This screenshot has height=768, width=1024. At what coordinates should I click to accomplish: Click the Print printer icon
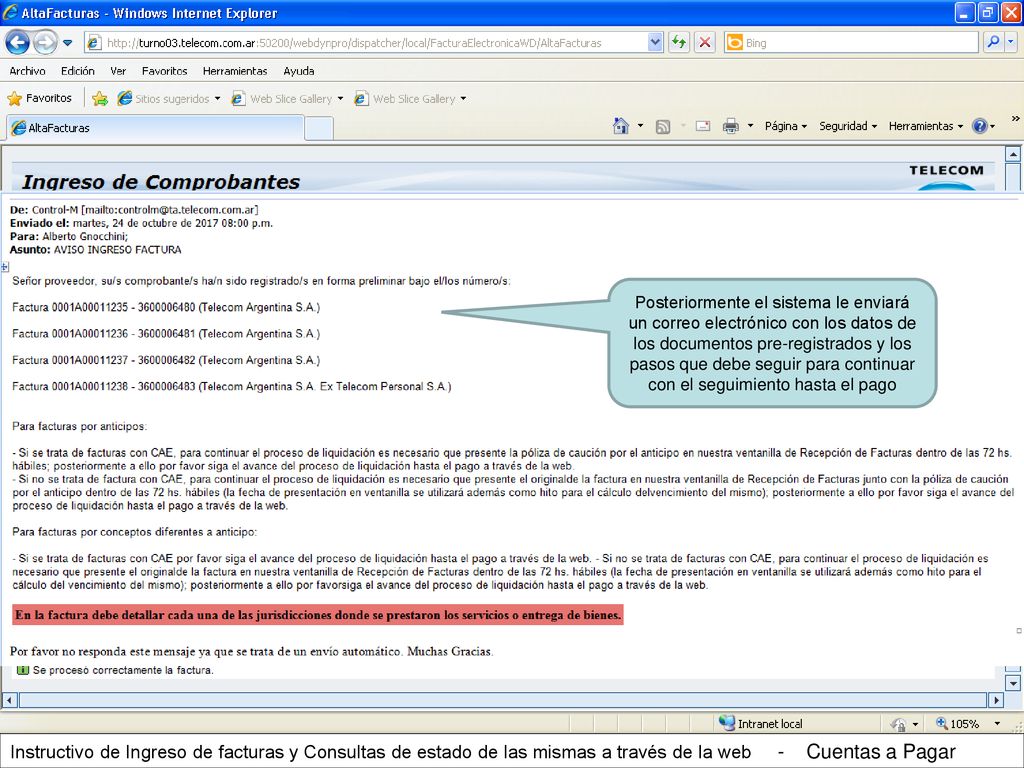pos(731,126)
